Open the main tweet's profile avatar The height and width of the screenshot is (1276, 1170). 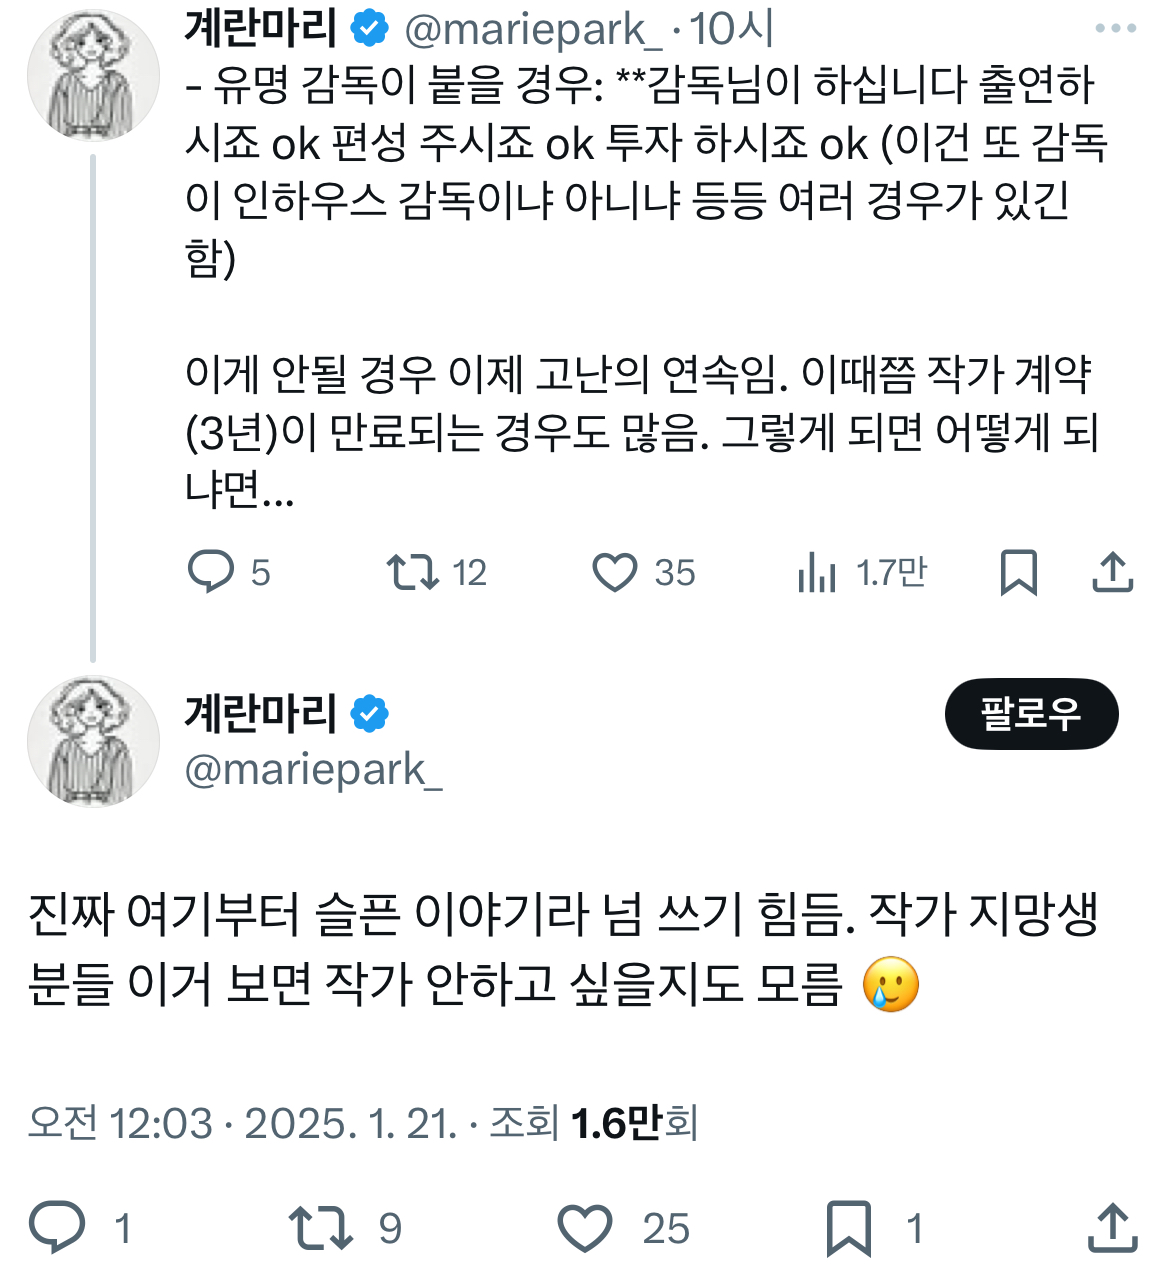(x=93, y=741)
